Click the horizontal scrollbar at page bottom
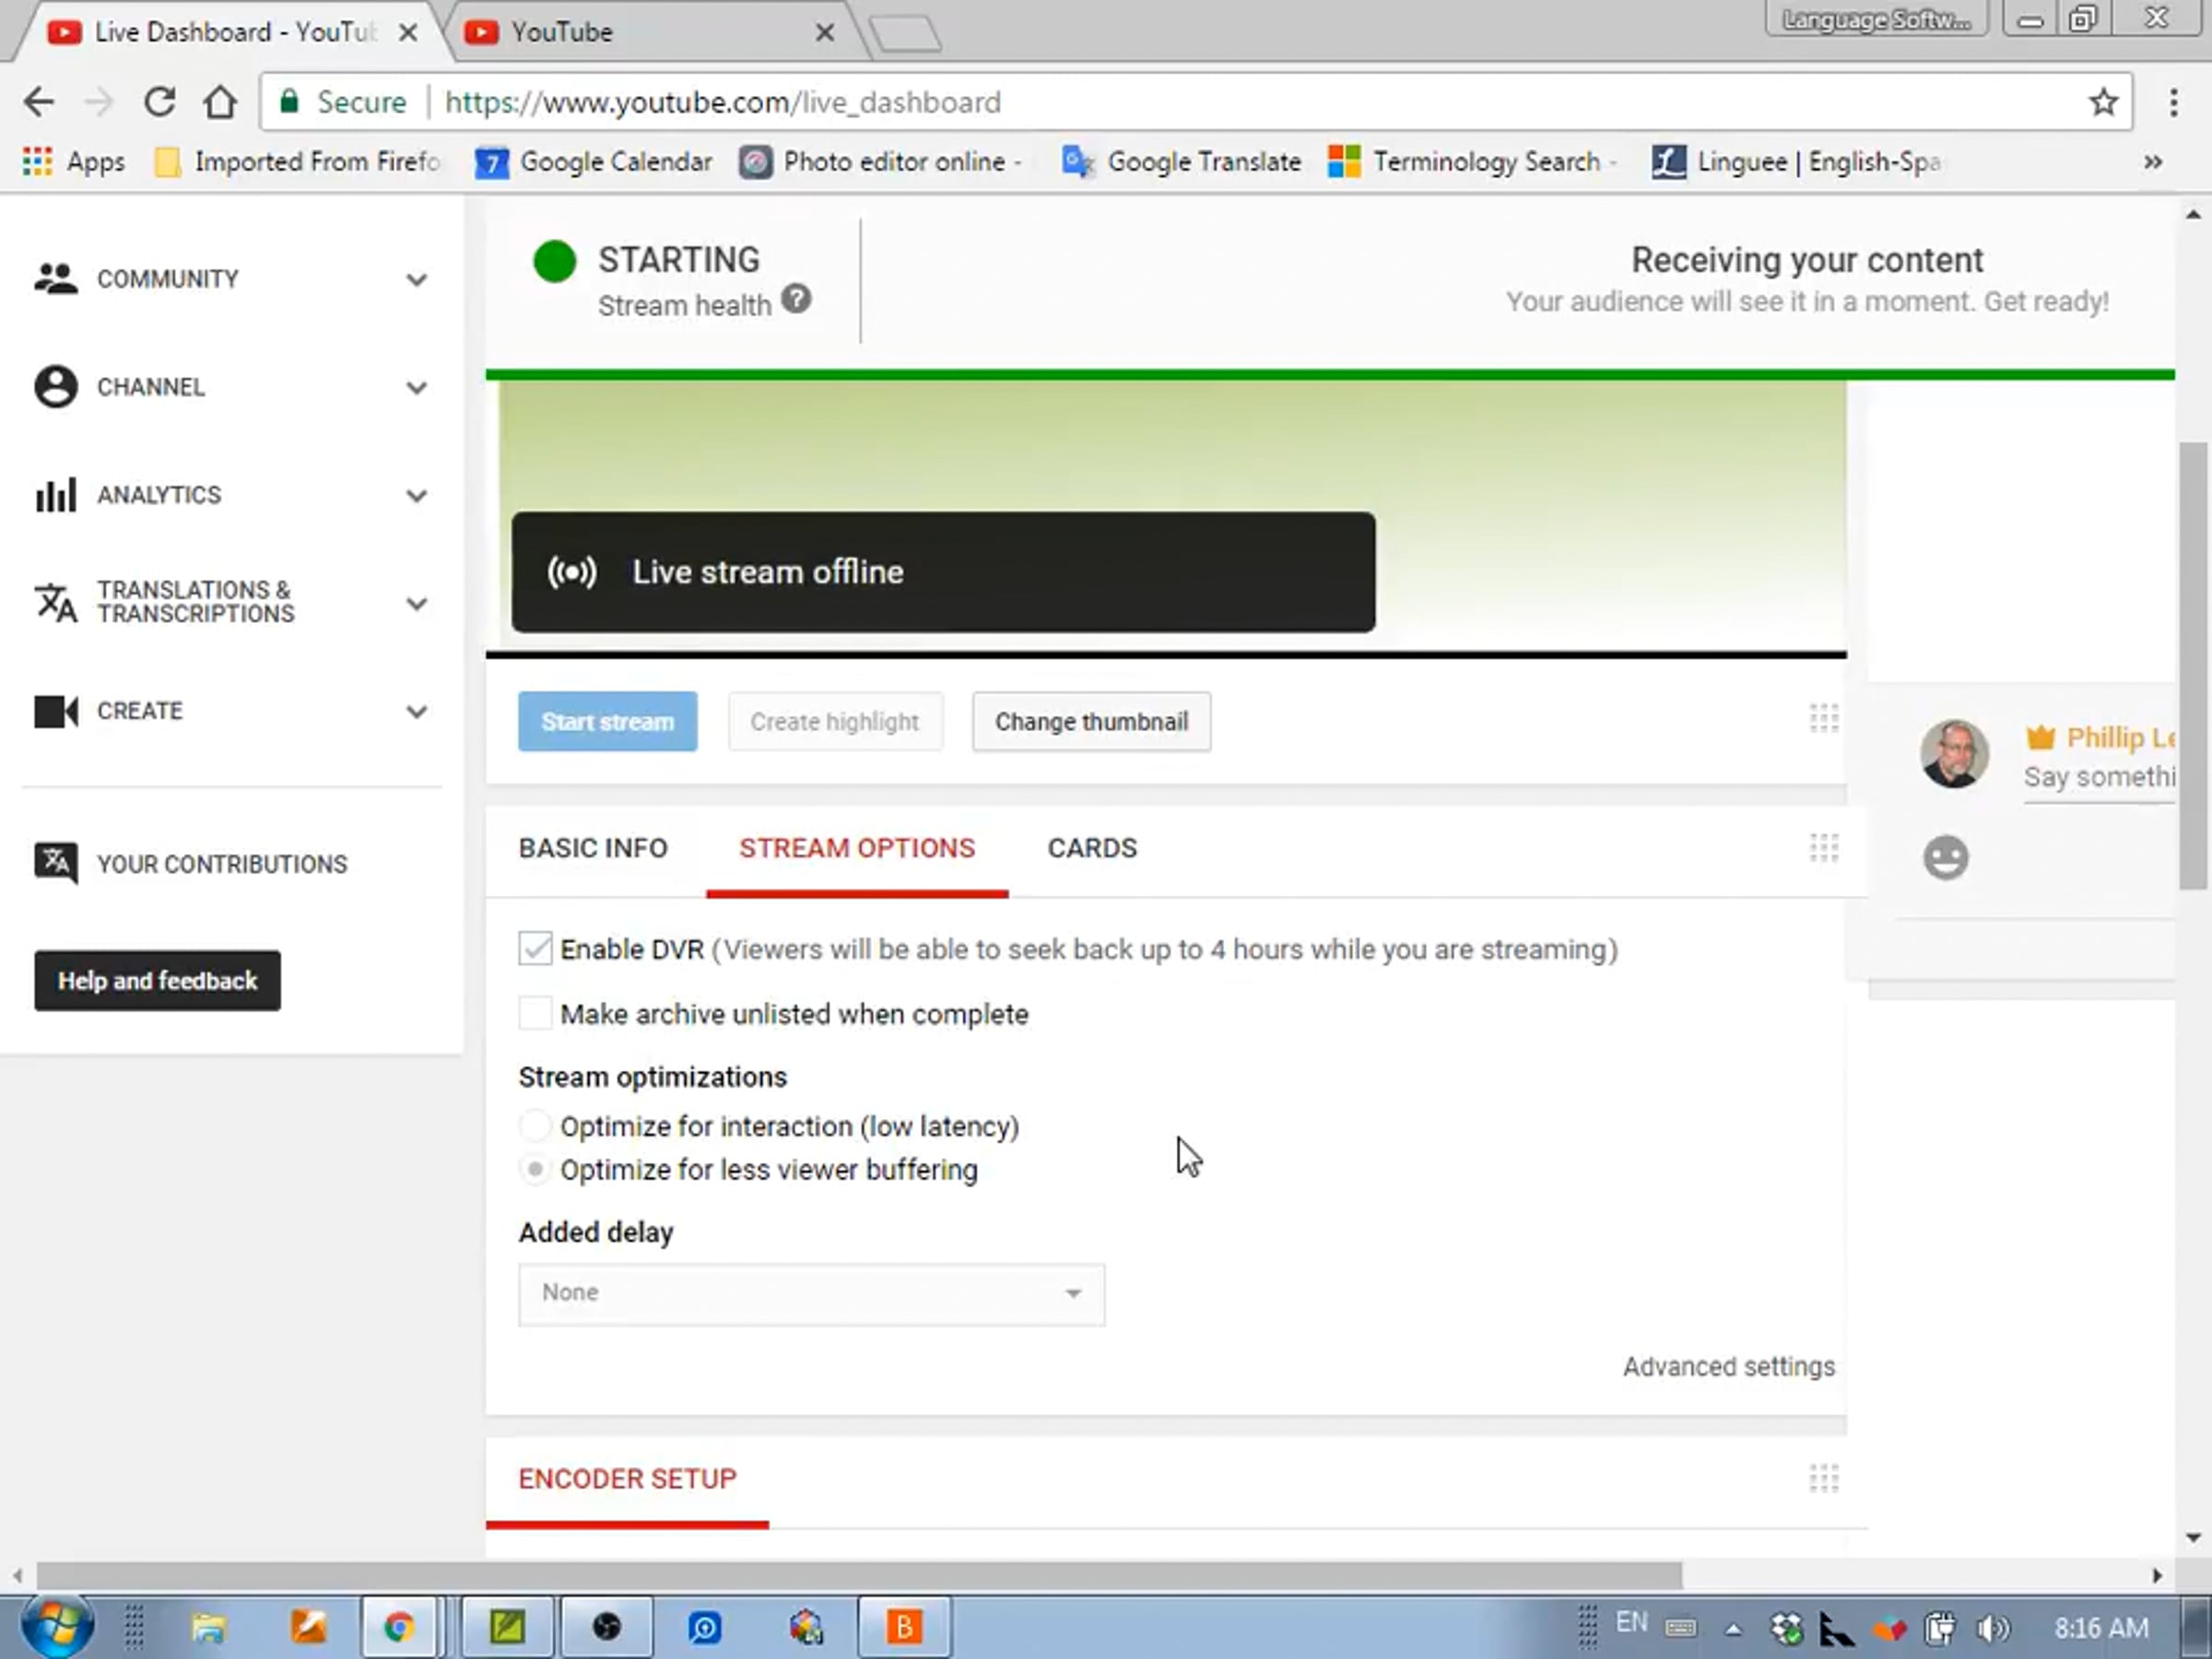Screen dimensions: 2212x1659 click(x=860, y=1575)
